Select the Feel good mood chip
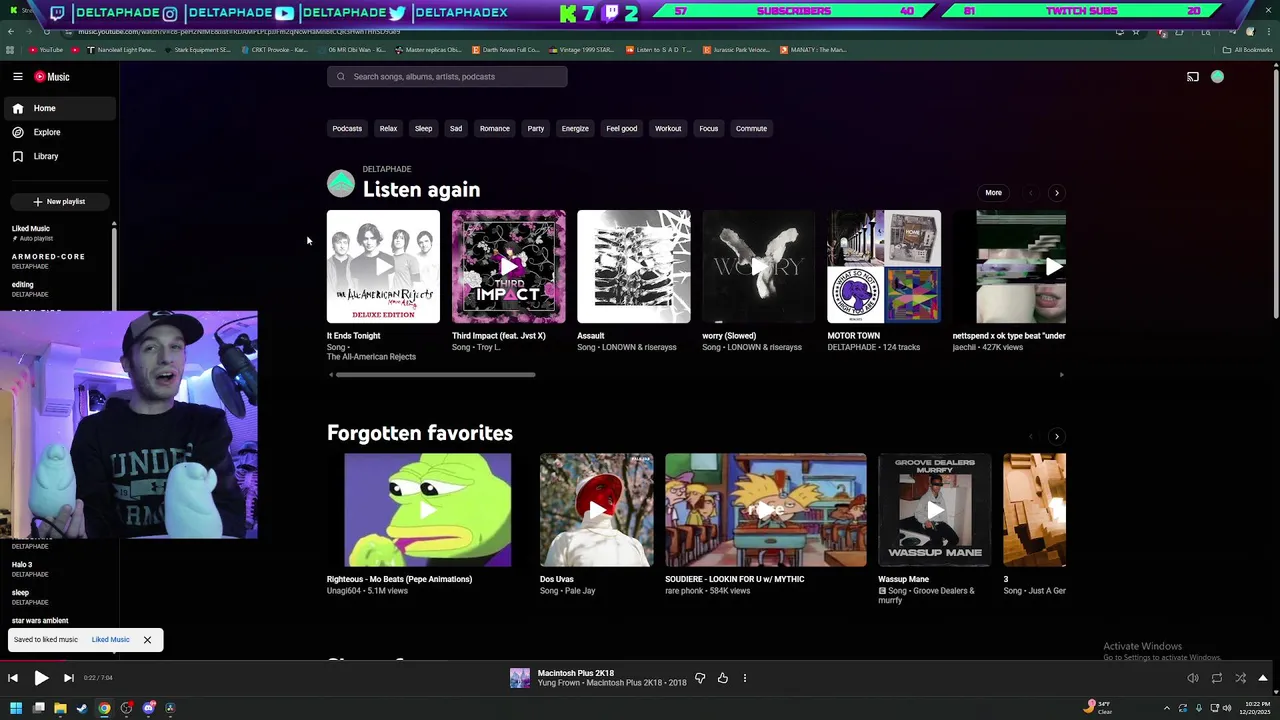This screenshot has height=720, width=1280. point(621,129)
